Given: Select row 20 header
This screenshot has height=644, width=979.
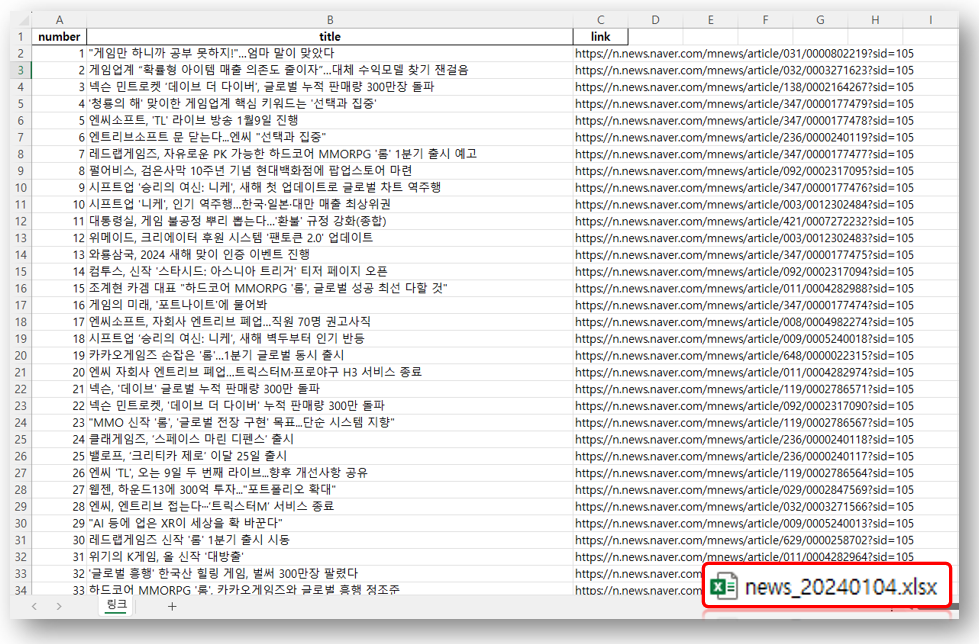Looking at the screenshot, I should click(21, 355).
